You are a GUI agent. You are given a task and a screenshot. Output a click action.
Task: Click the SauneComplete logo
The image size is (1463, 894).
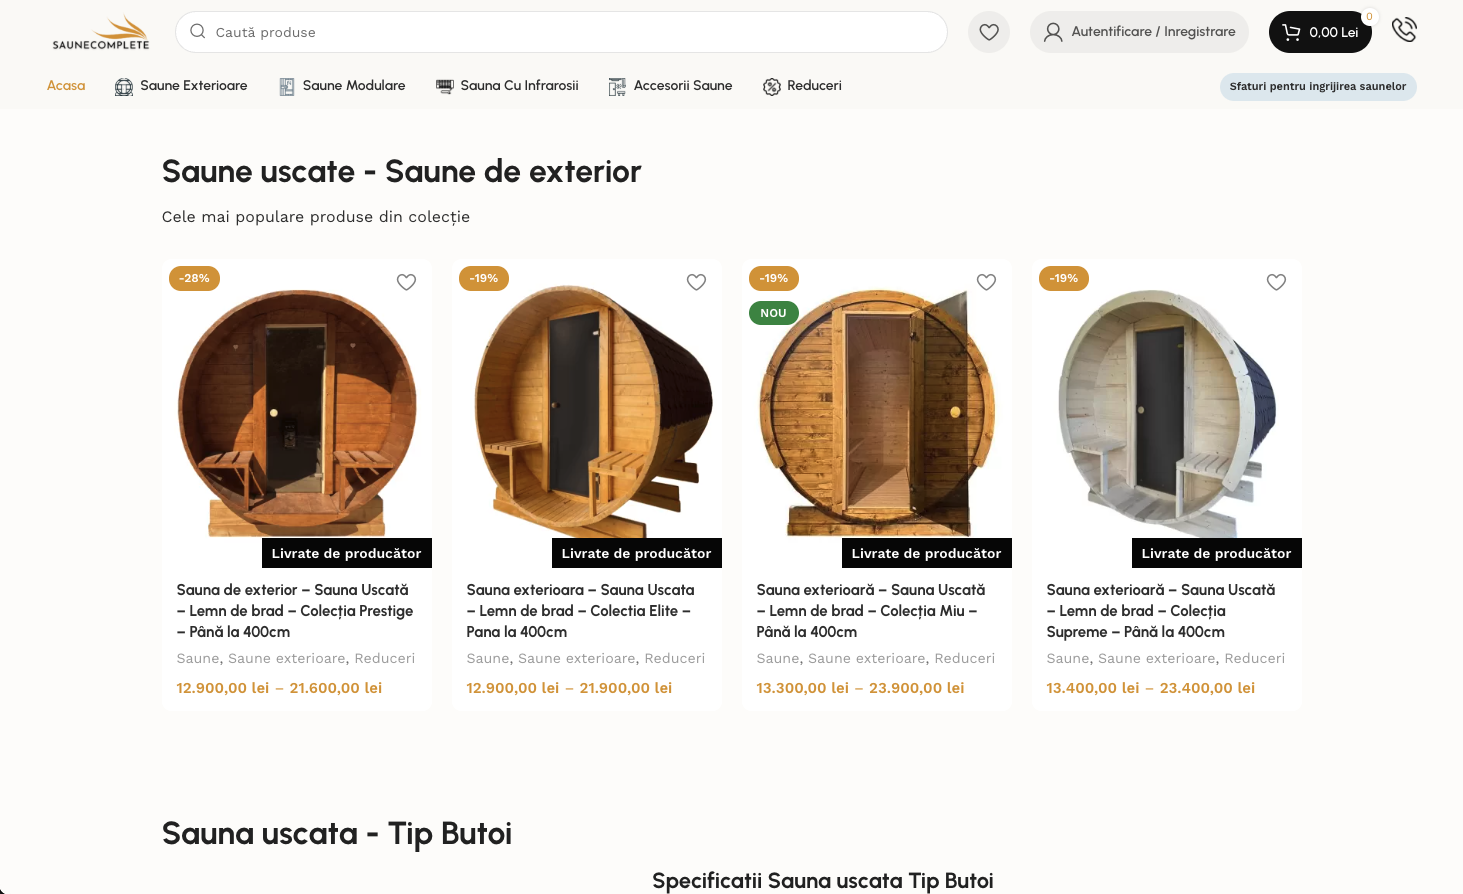click(x=101, y=32)
